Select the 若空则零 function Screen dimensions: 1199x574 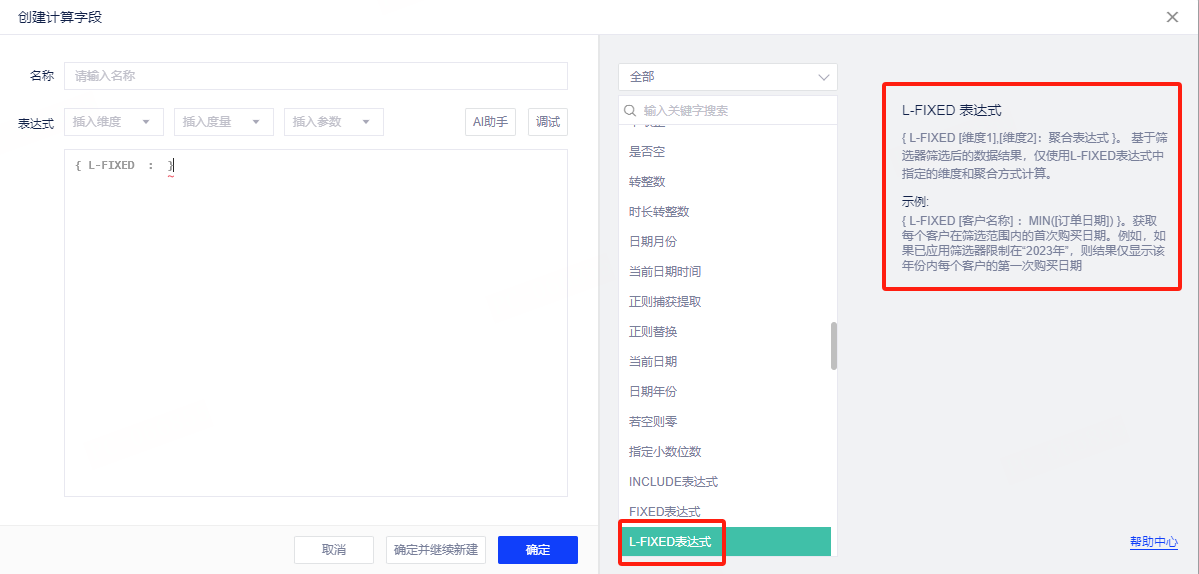(x=653, y=422)
